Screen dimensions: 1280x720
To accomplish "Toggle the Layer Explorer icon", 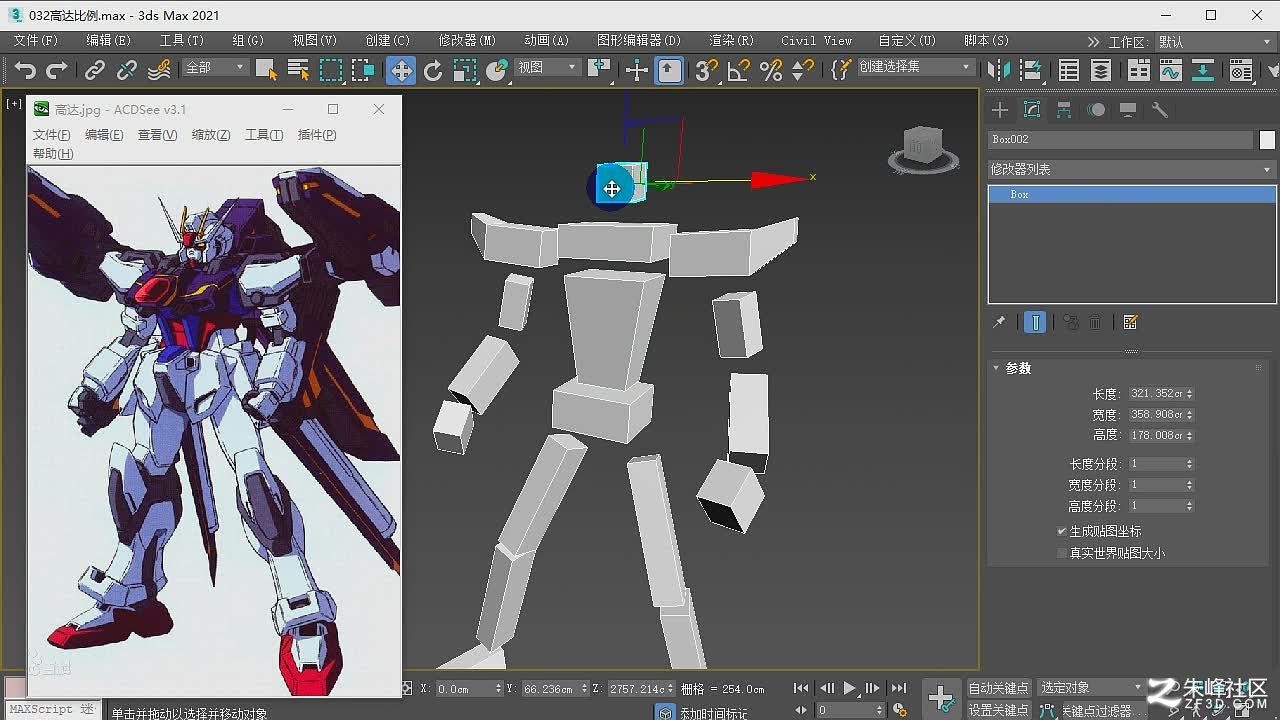I will 1101,70.
